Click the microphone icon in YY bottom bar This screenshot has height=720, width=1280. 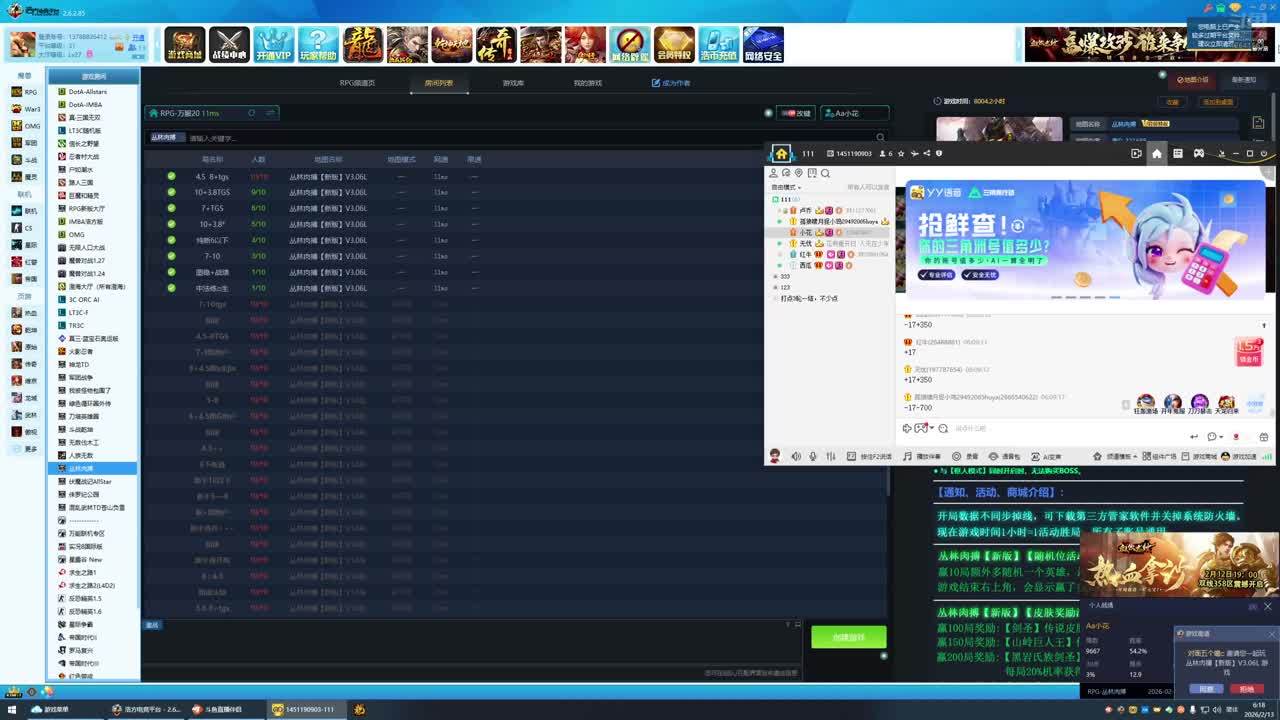[813, 456]
